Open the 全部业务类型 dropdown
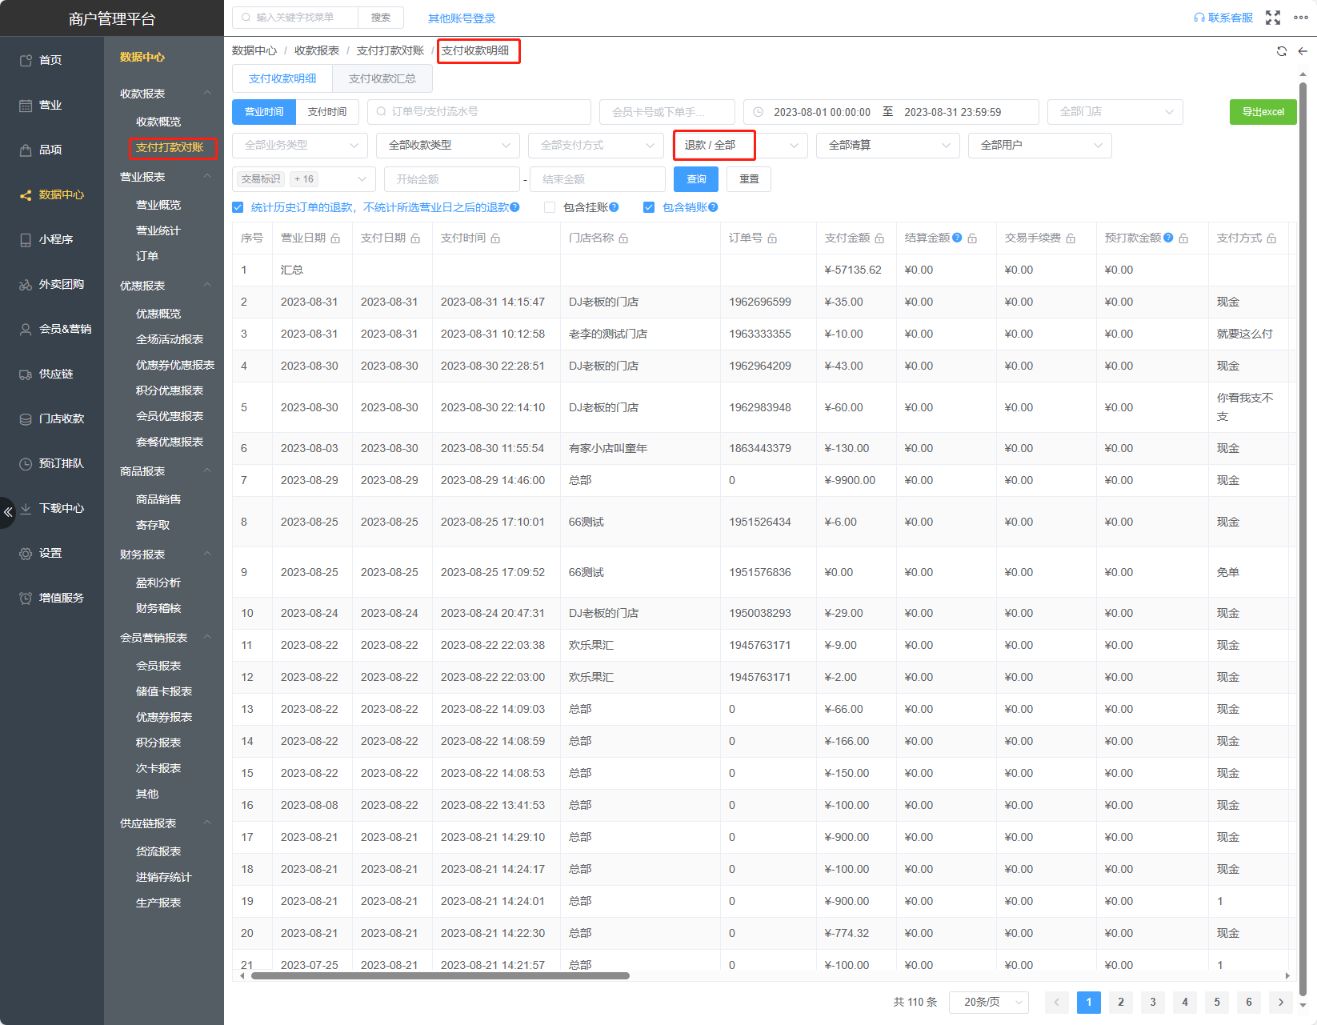The image size is (1317, 1025). pyautogui.click(x=301, y=145)
